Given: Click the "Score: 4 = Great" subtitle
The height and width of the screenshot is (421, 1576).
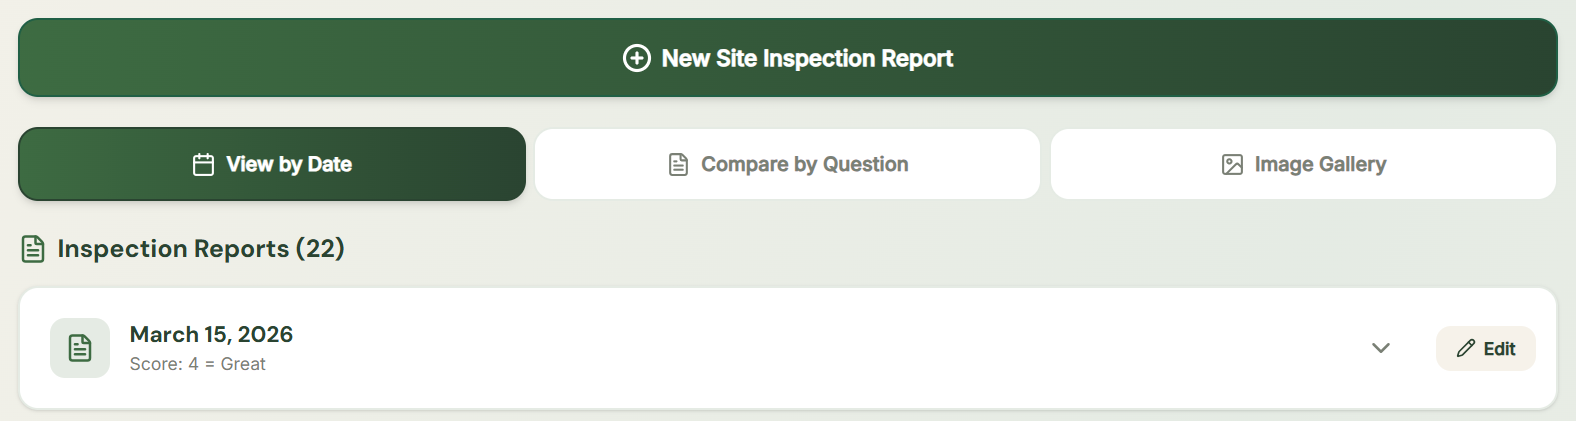Looking at the screenshot, I should pos(197,364).
